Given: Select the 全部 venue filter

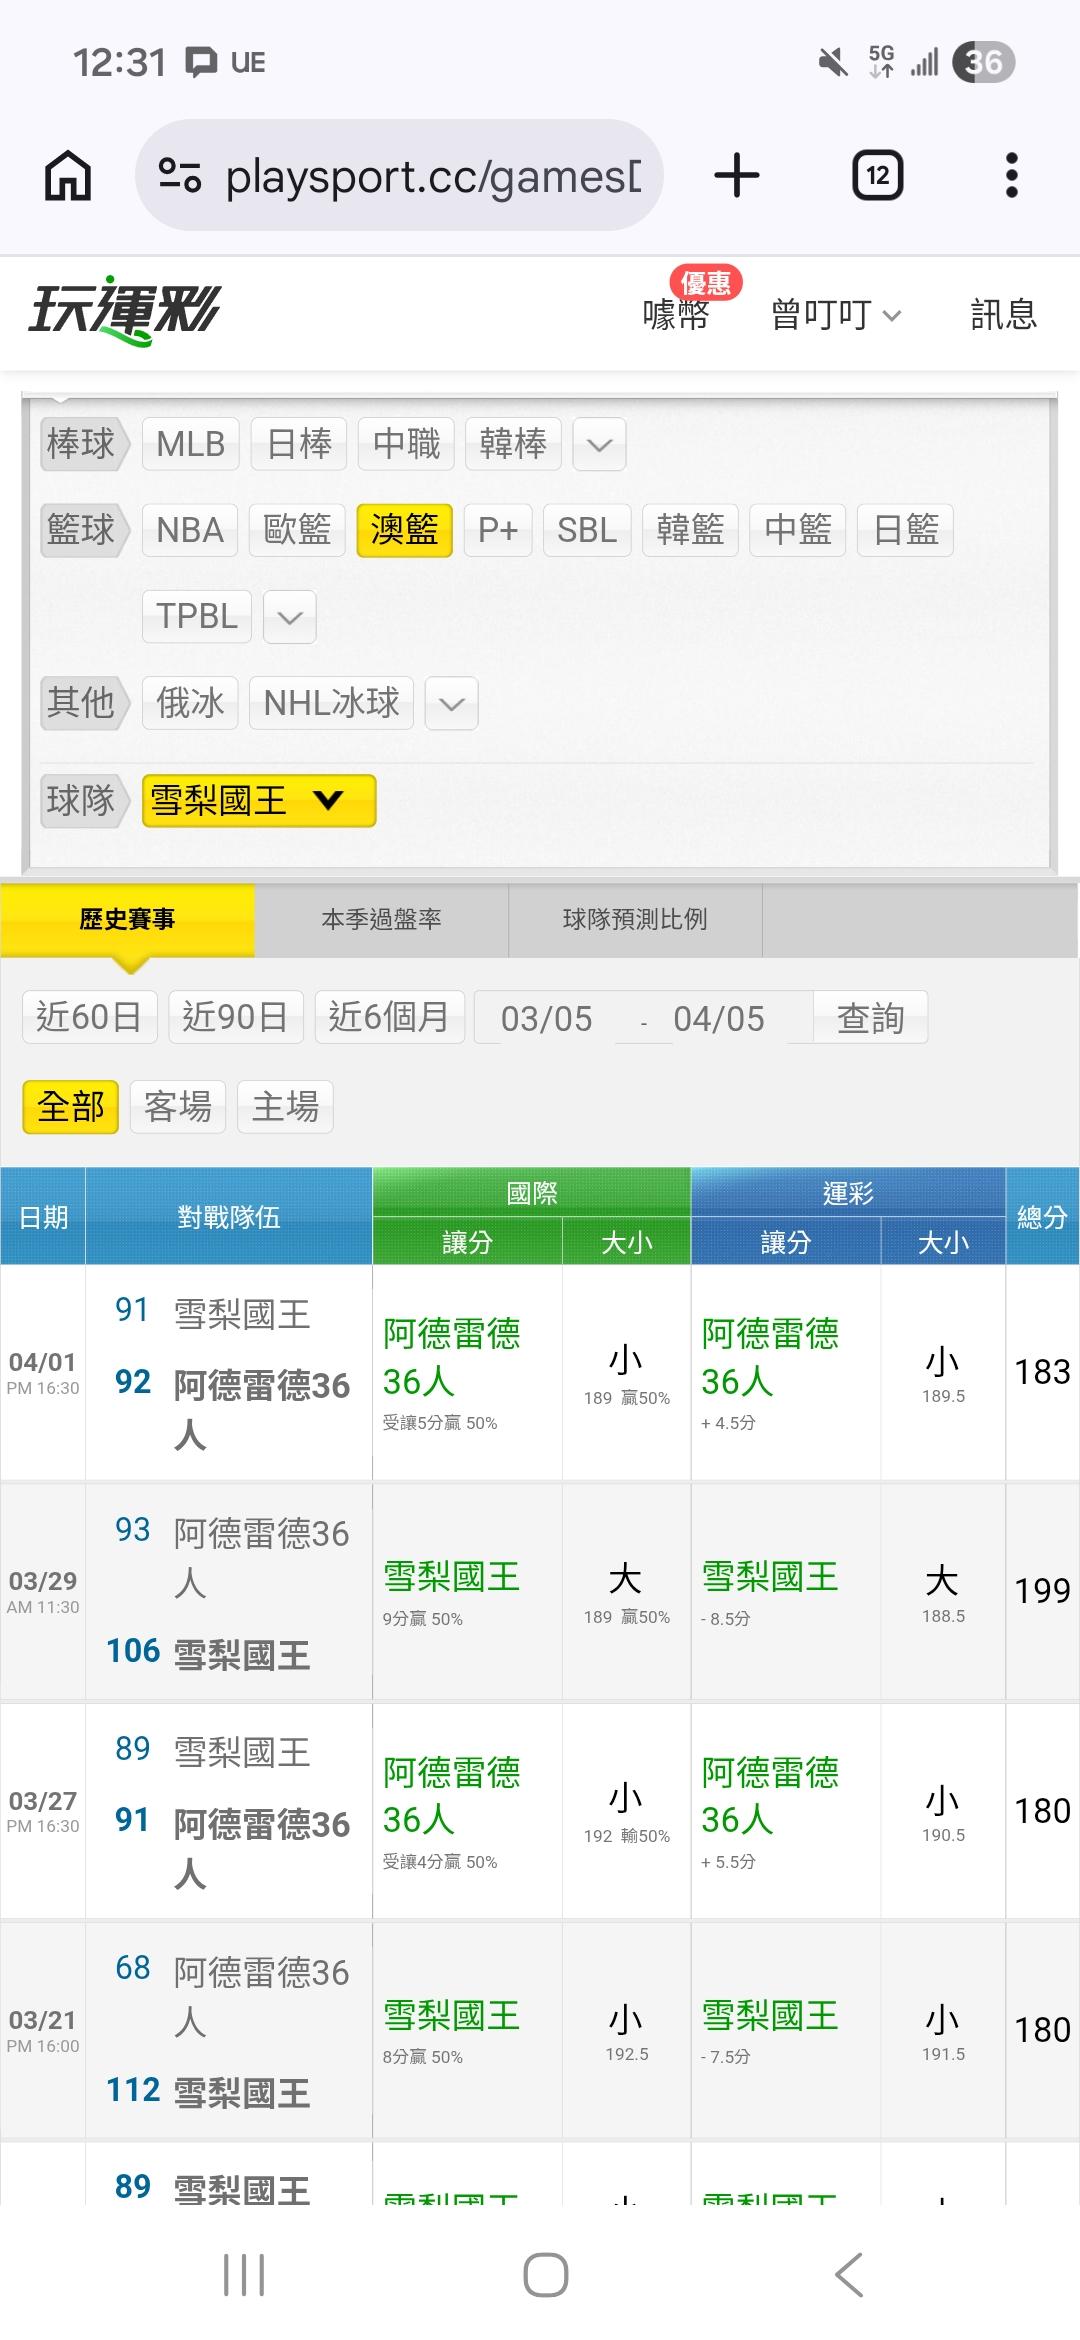Looking at the screenshot, I should tap(70, 1107).
